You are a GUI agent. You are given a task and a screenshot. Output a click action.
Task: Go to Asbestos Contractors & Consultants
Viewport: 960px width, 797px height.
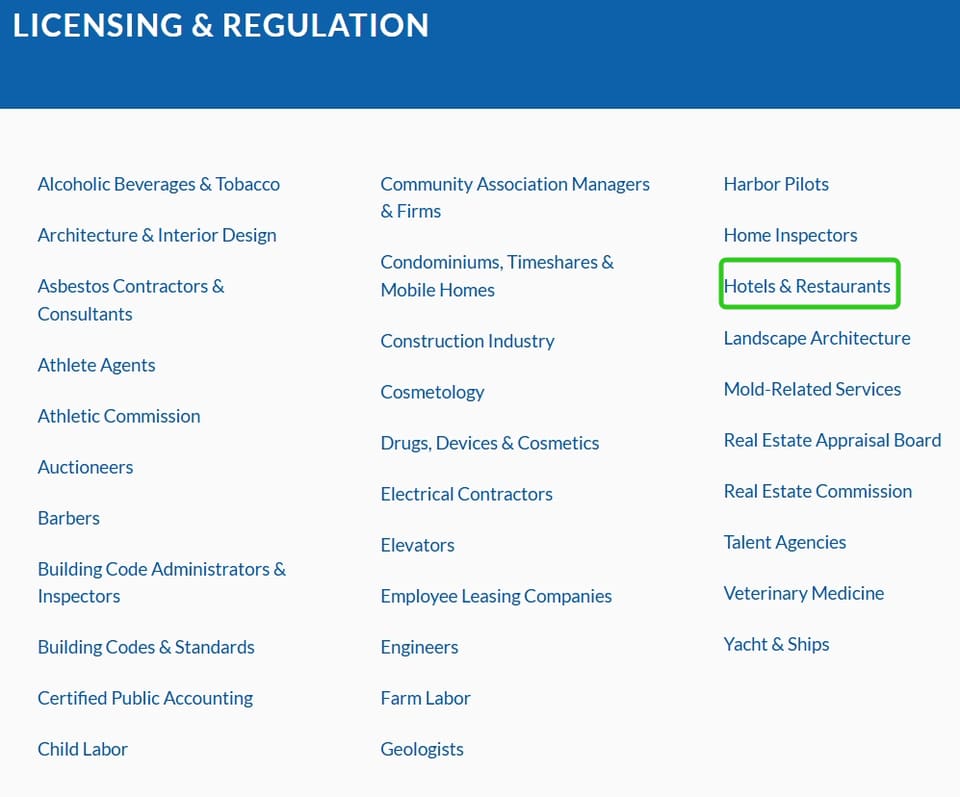coord(131,300)
